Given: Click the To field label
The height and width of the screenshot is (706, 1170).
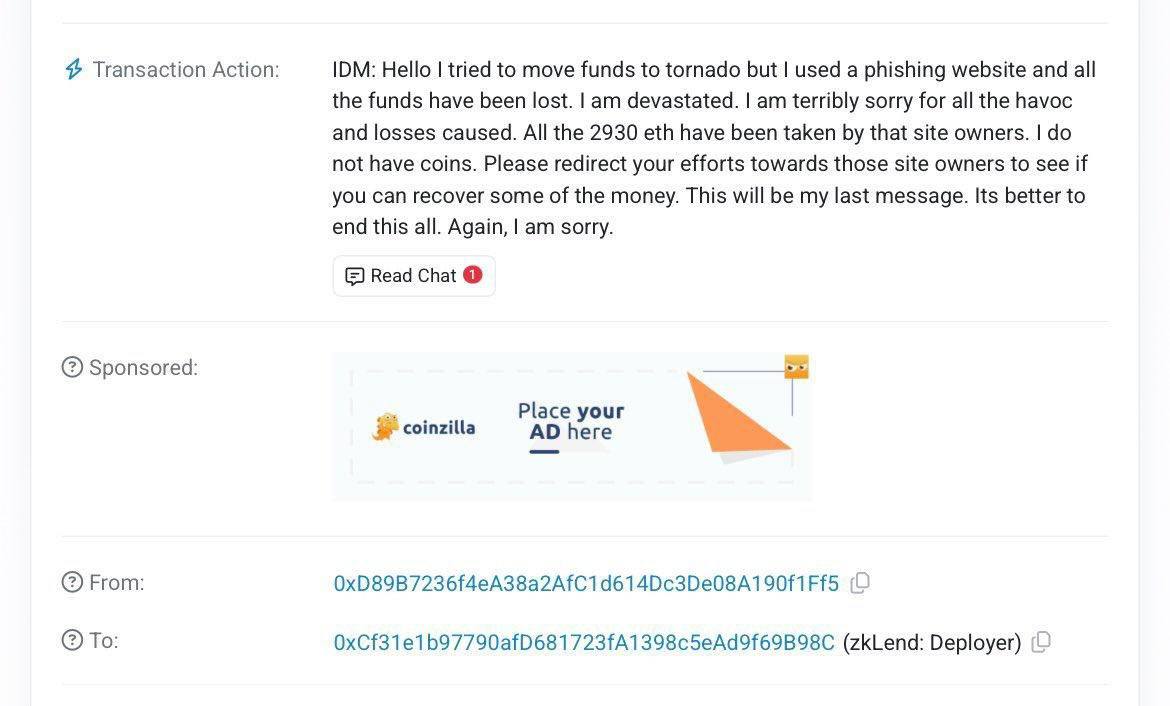Looking at the screenshot, I should click(104, 640).
